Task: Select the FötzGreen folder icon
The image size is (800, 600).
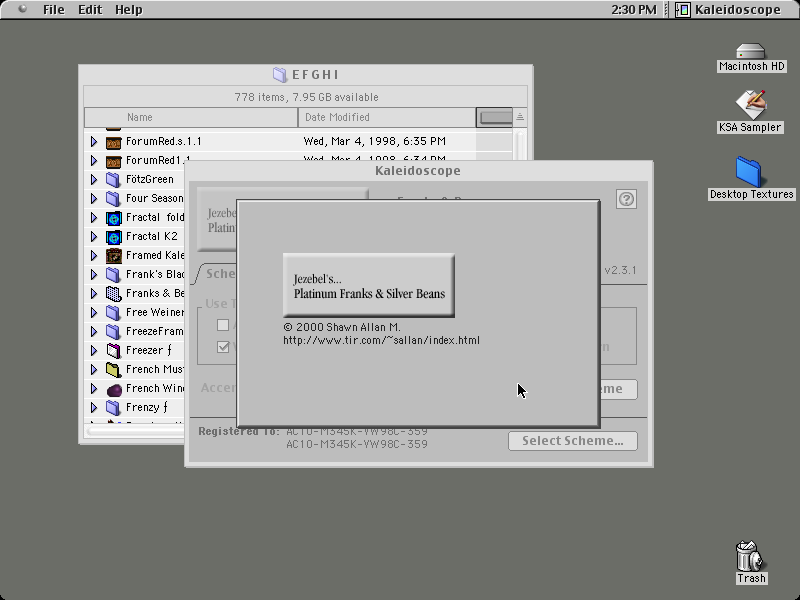Action: [x=113, y=180]
